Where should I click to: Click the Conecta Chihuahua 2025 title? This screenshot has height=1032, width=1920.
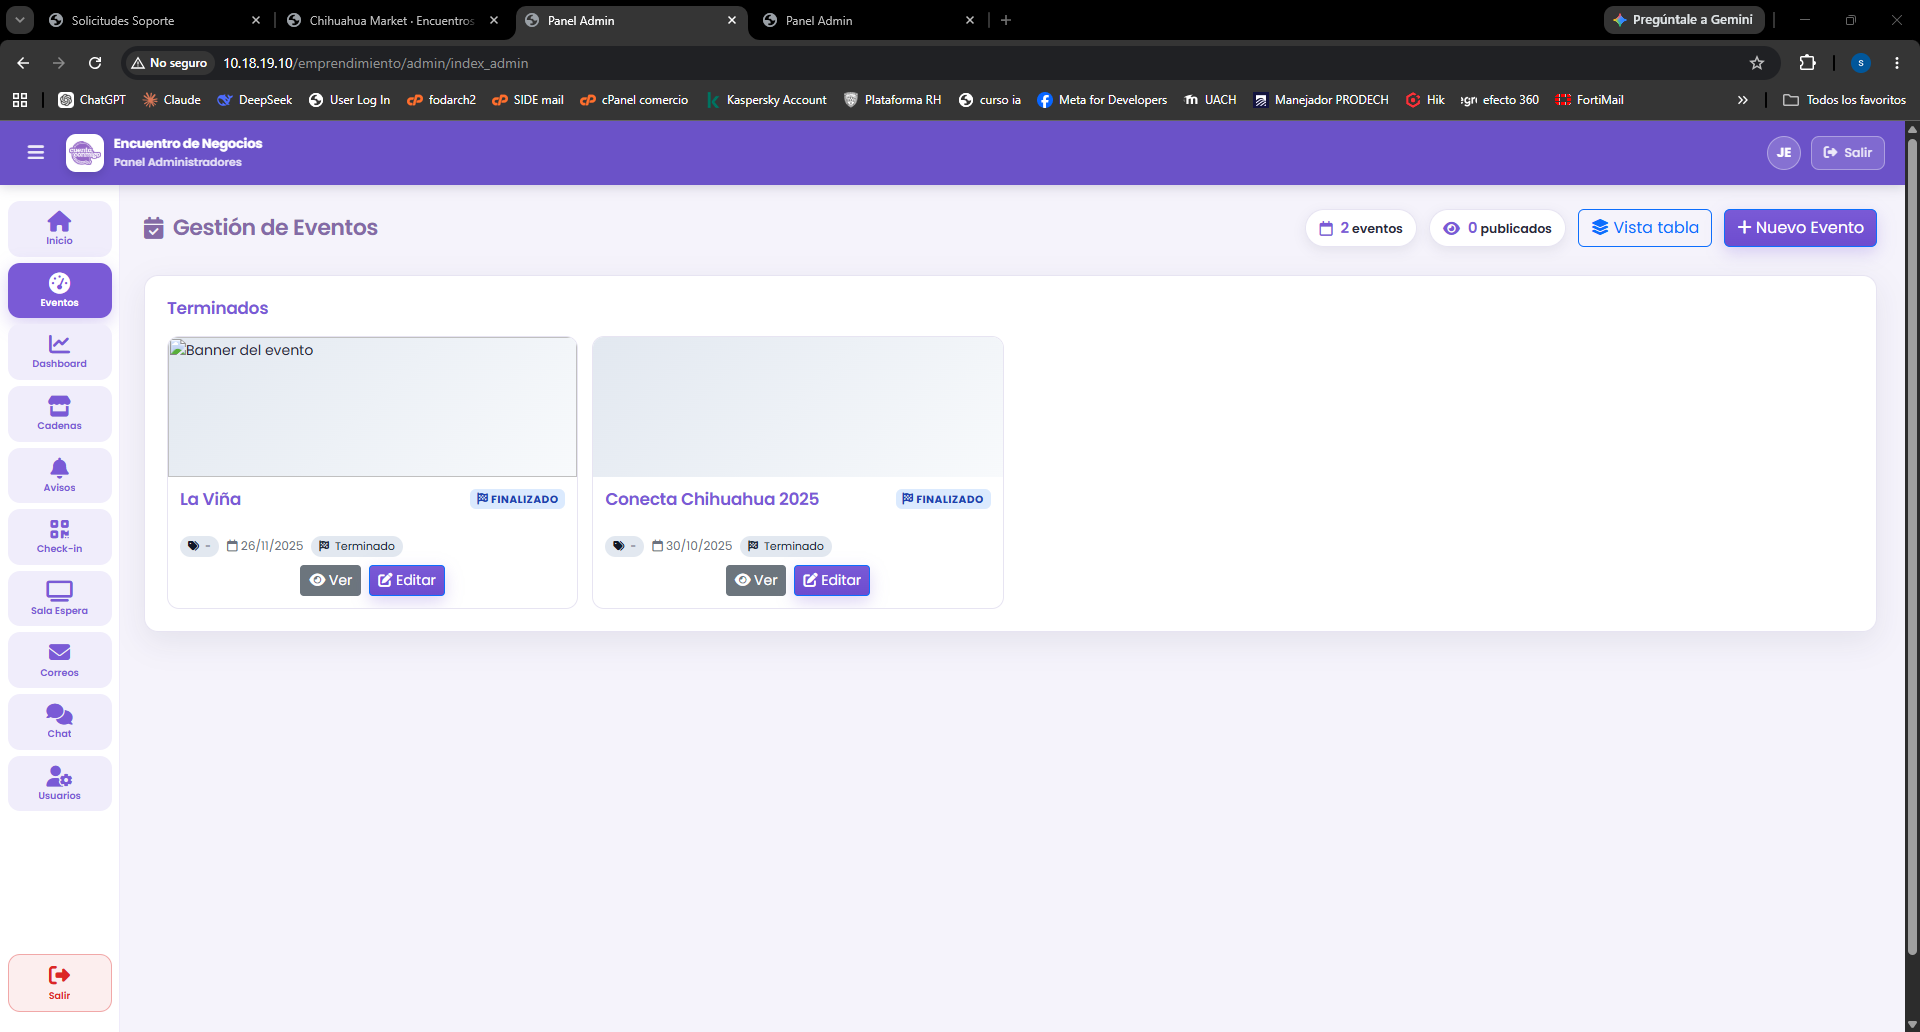tap(712, 499)
